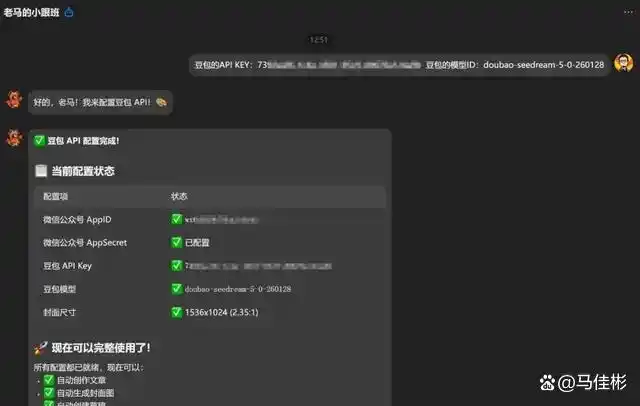This screenshot has height=406, width=640.
Task: Click the blurred 豆包 API Key value
Action: (258, 266)
